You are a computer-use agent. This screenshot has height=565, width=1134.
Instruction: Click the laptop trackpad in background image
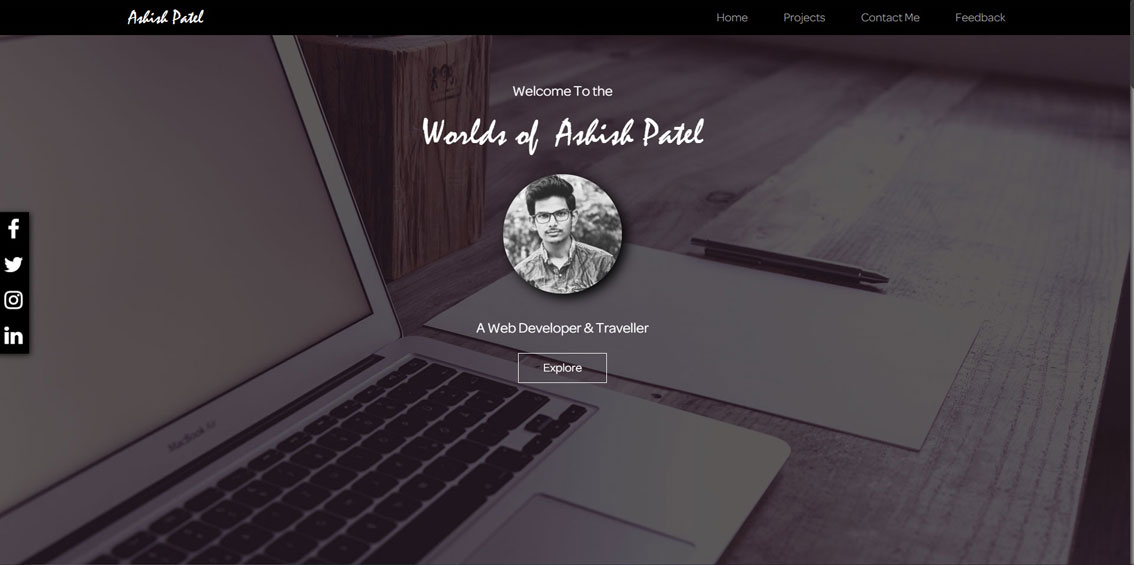[579, 532]
